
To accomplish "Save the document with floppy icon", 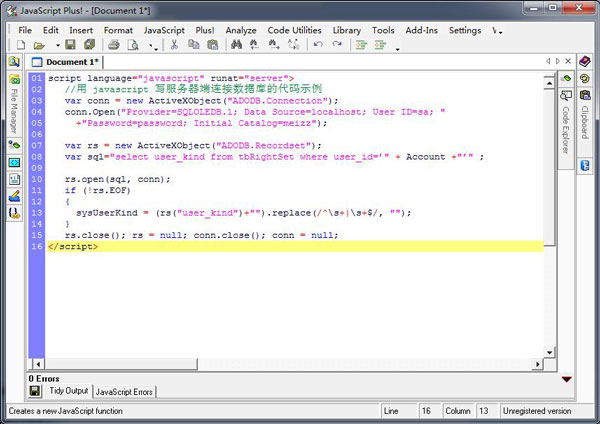I will point(70,45).
